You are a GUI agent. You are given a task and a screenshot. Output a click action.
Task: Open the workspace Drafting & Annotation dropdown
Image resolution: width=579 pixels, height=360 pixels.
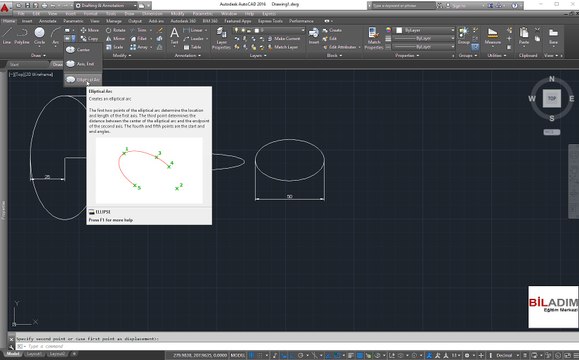[105, 6]
